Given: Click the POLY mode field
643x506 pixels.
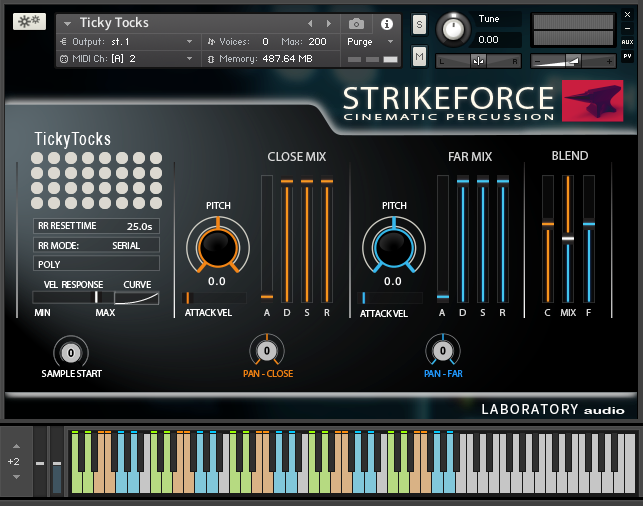Looking at the screenshot, I should pos(96,264).
